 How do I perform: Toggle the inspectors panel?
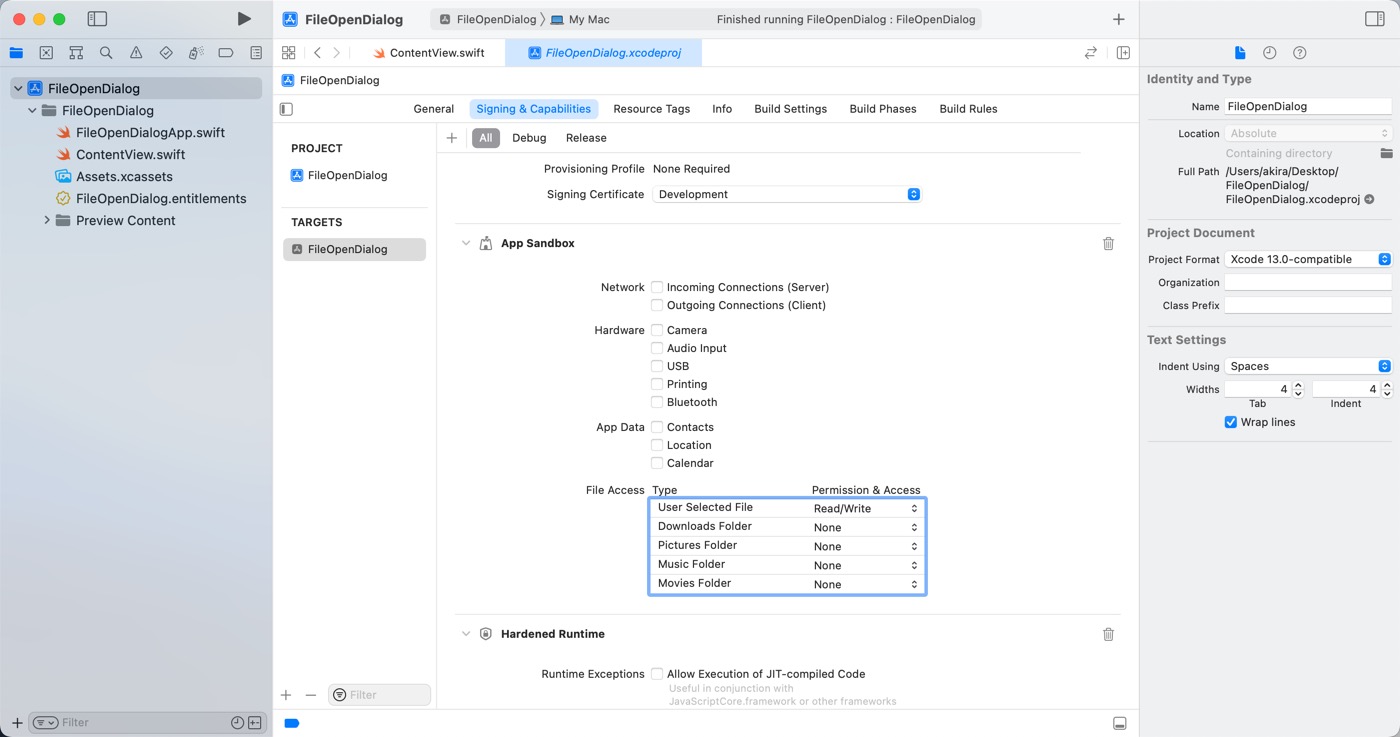1374,19
